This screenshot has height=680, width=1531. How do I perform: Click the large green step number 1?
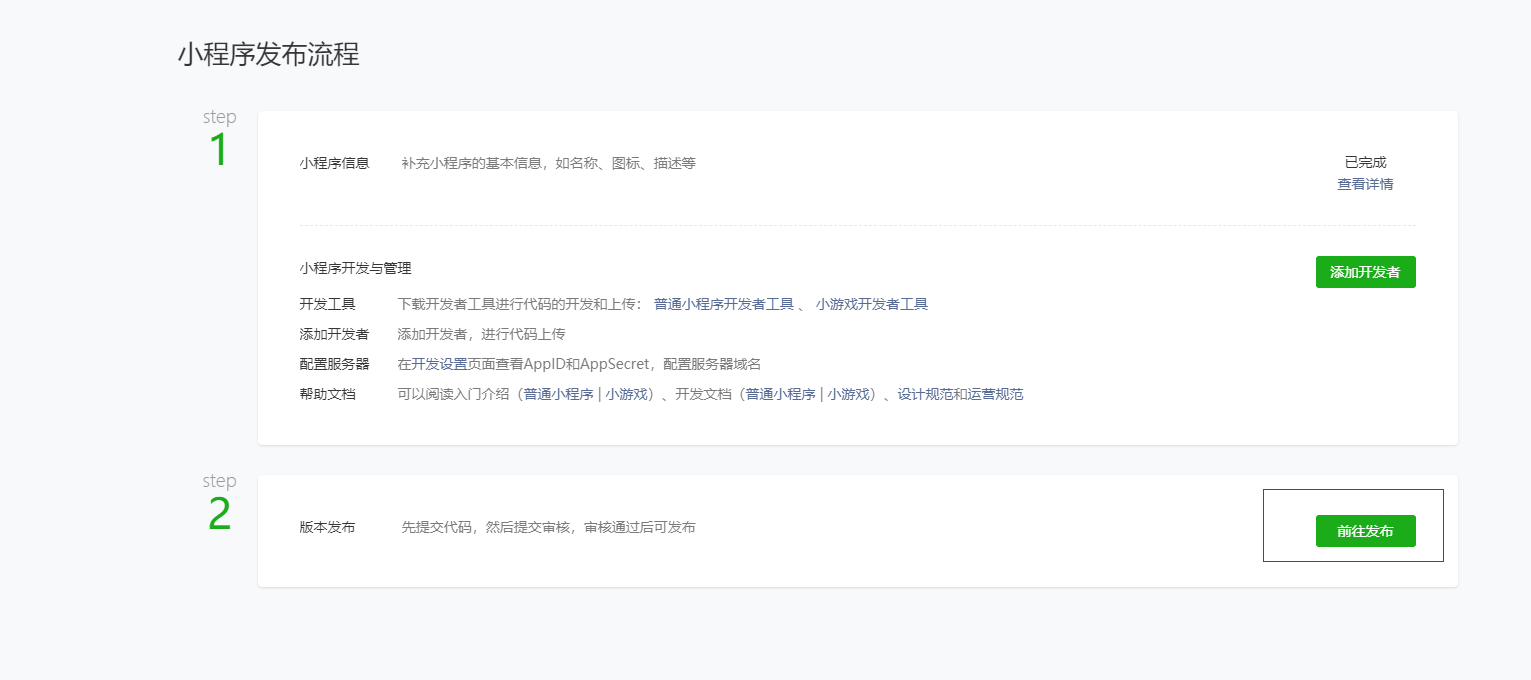tap(218, 151)
